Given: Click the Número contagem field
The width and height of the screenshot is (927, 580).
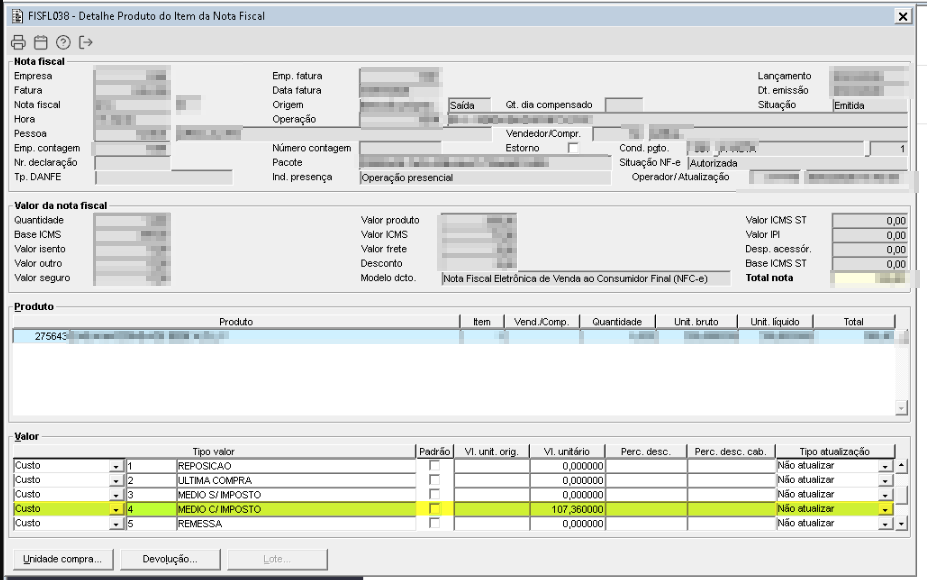Looking at the screenshot, I should coord(400,148).
